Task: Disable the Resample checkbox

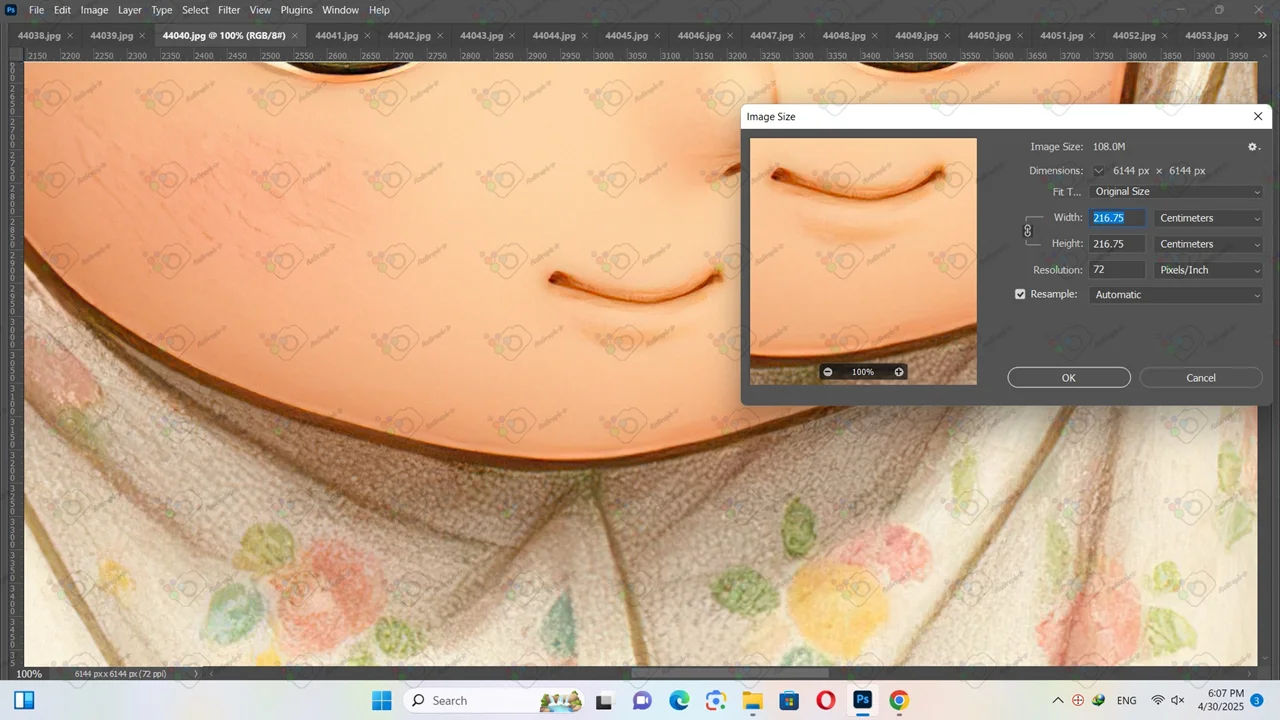Action: click(x=1020, y=295)
